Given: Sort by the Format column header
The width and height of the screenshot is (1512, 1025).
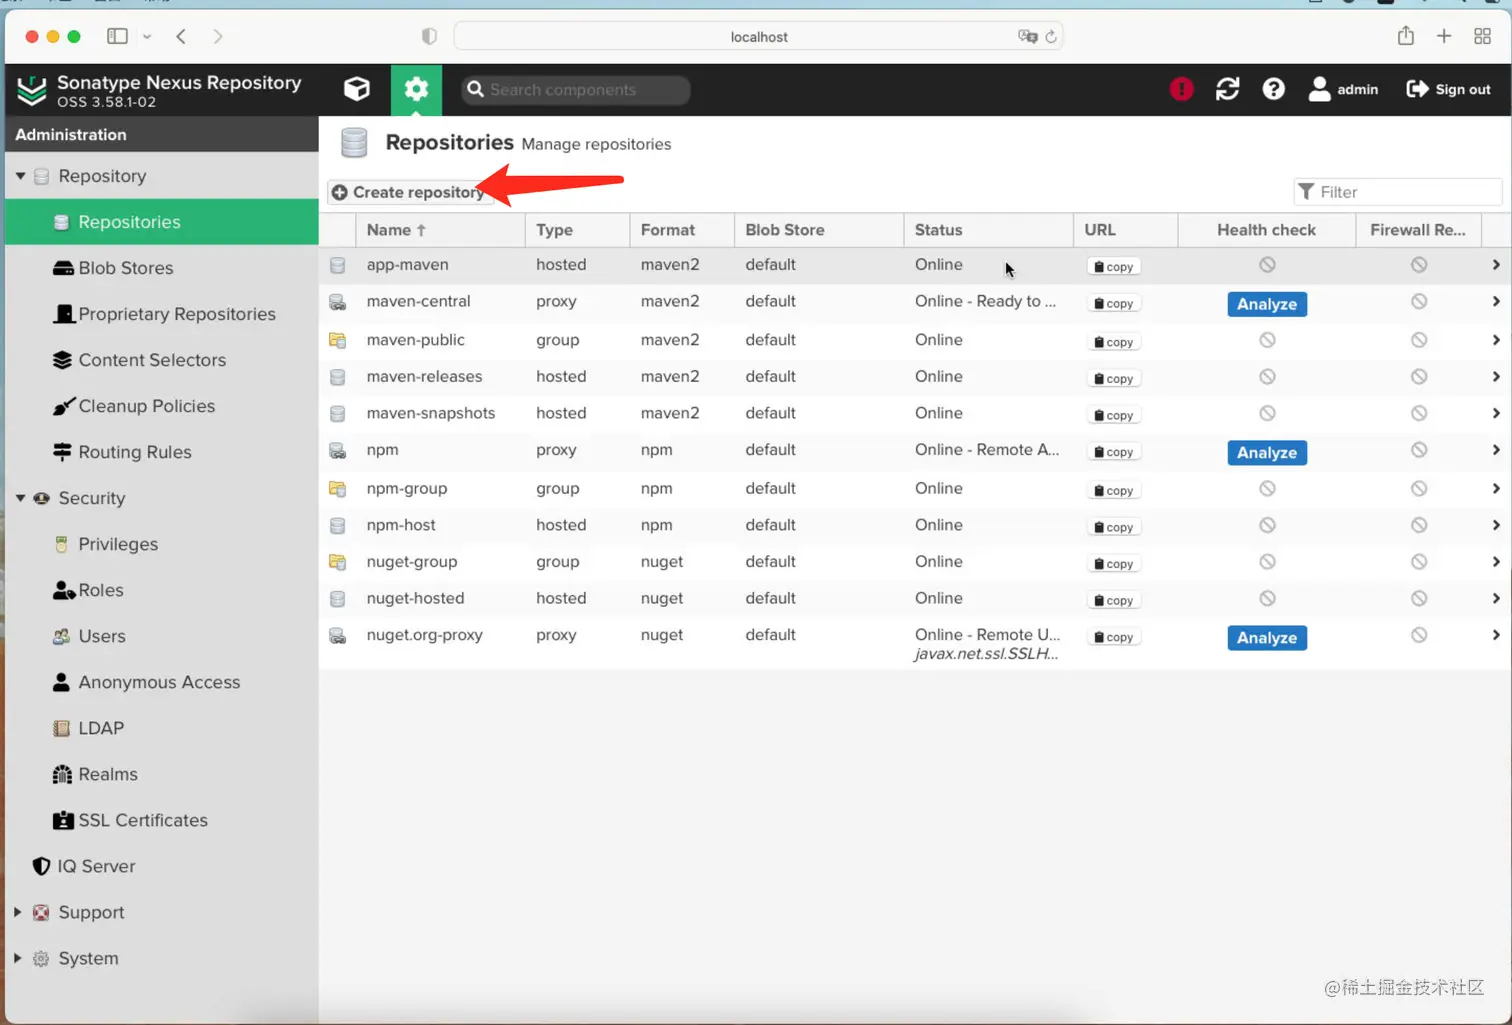Looking at the screenshot, I should pyautogui.click(x=682, y=230).
